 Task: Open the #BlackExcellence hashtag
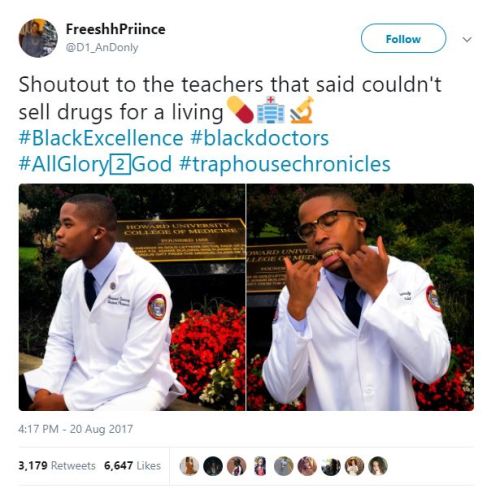101,138
